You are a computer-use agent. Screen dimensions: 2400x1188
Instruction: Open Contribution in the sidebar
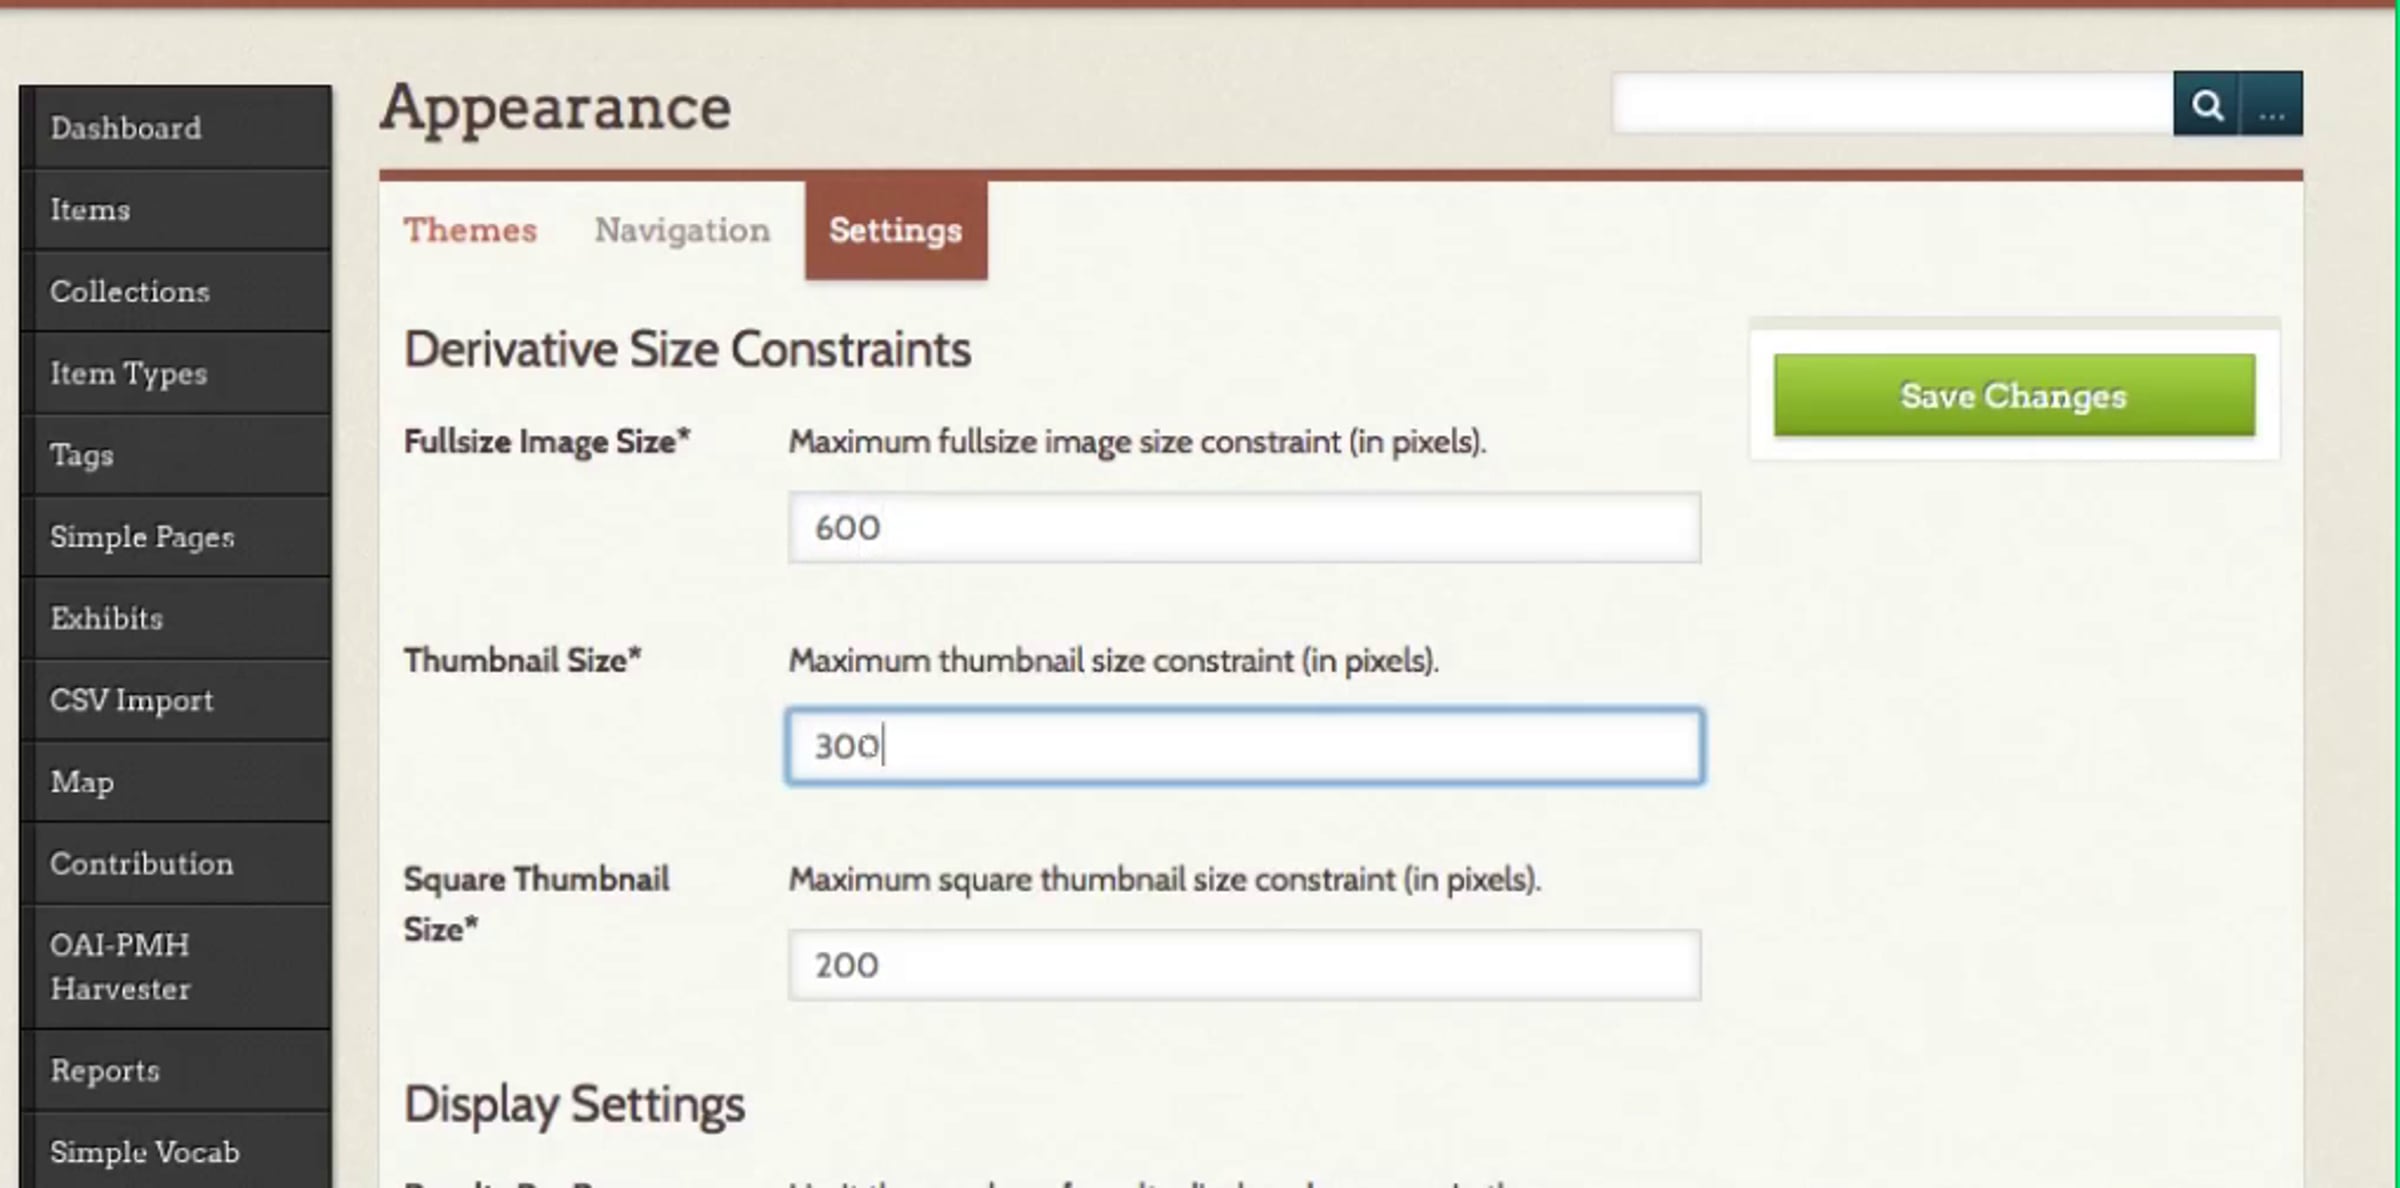pos(176,863)
